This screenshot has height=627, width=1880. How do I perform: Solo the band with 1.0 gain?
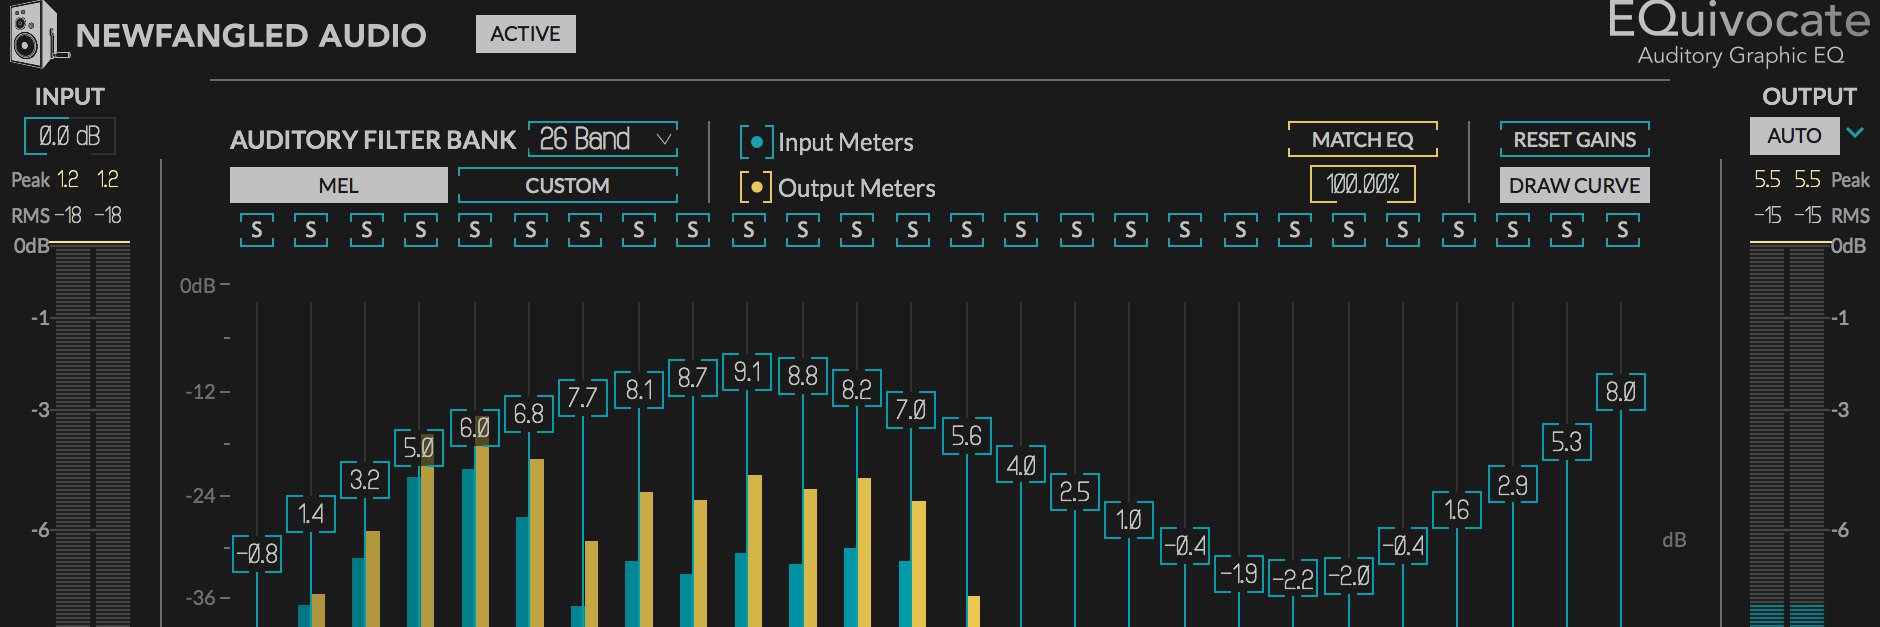(1130, 230)
